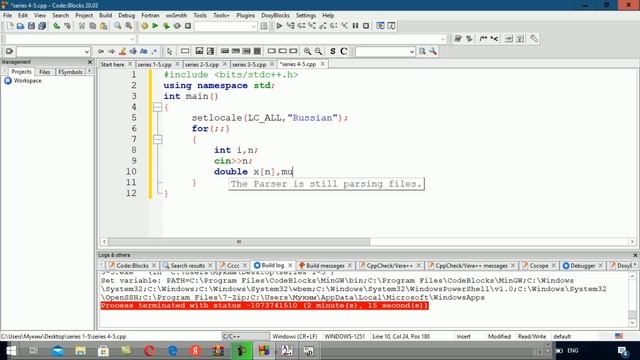The width and height of the screenshot is (640, 360).
Task: Open the Debugger log tab
Action: 582,265
